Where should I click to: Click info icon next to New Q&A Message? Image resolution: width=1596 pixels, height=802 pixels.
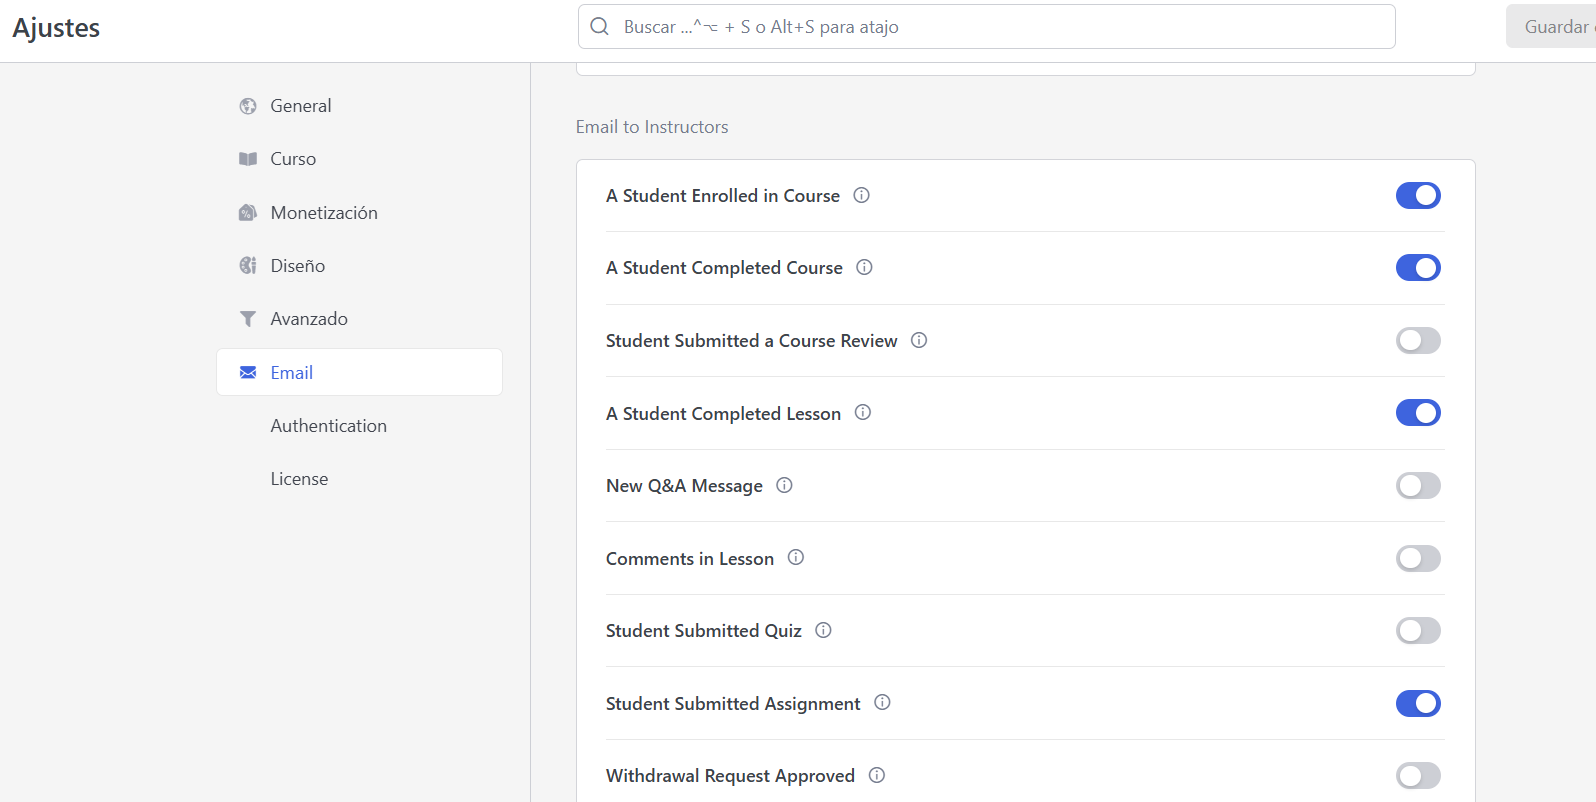(784, 486)
